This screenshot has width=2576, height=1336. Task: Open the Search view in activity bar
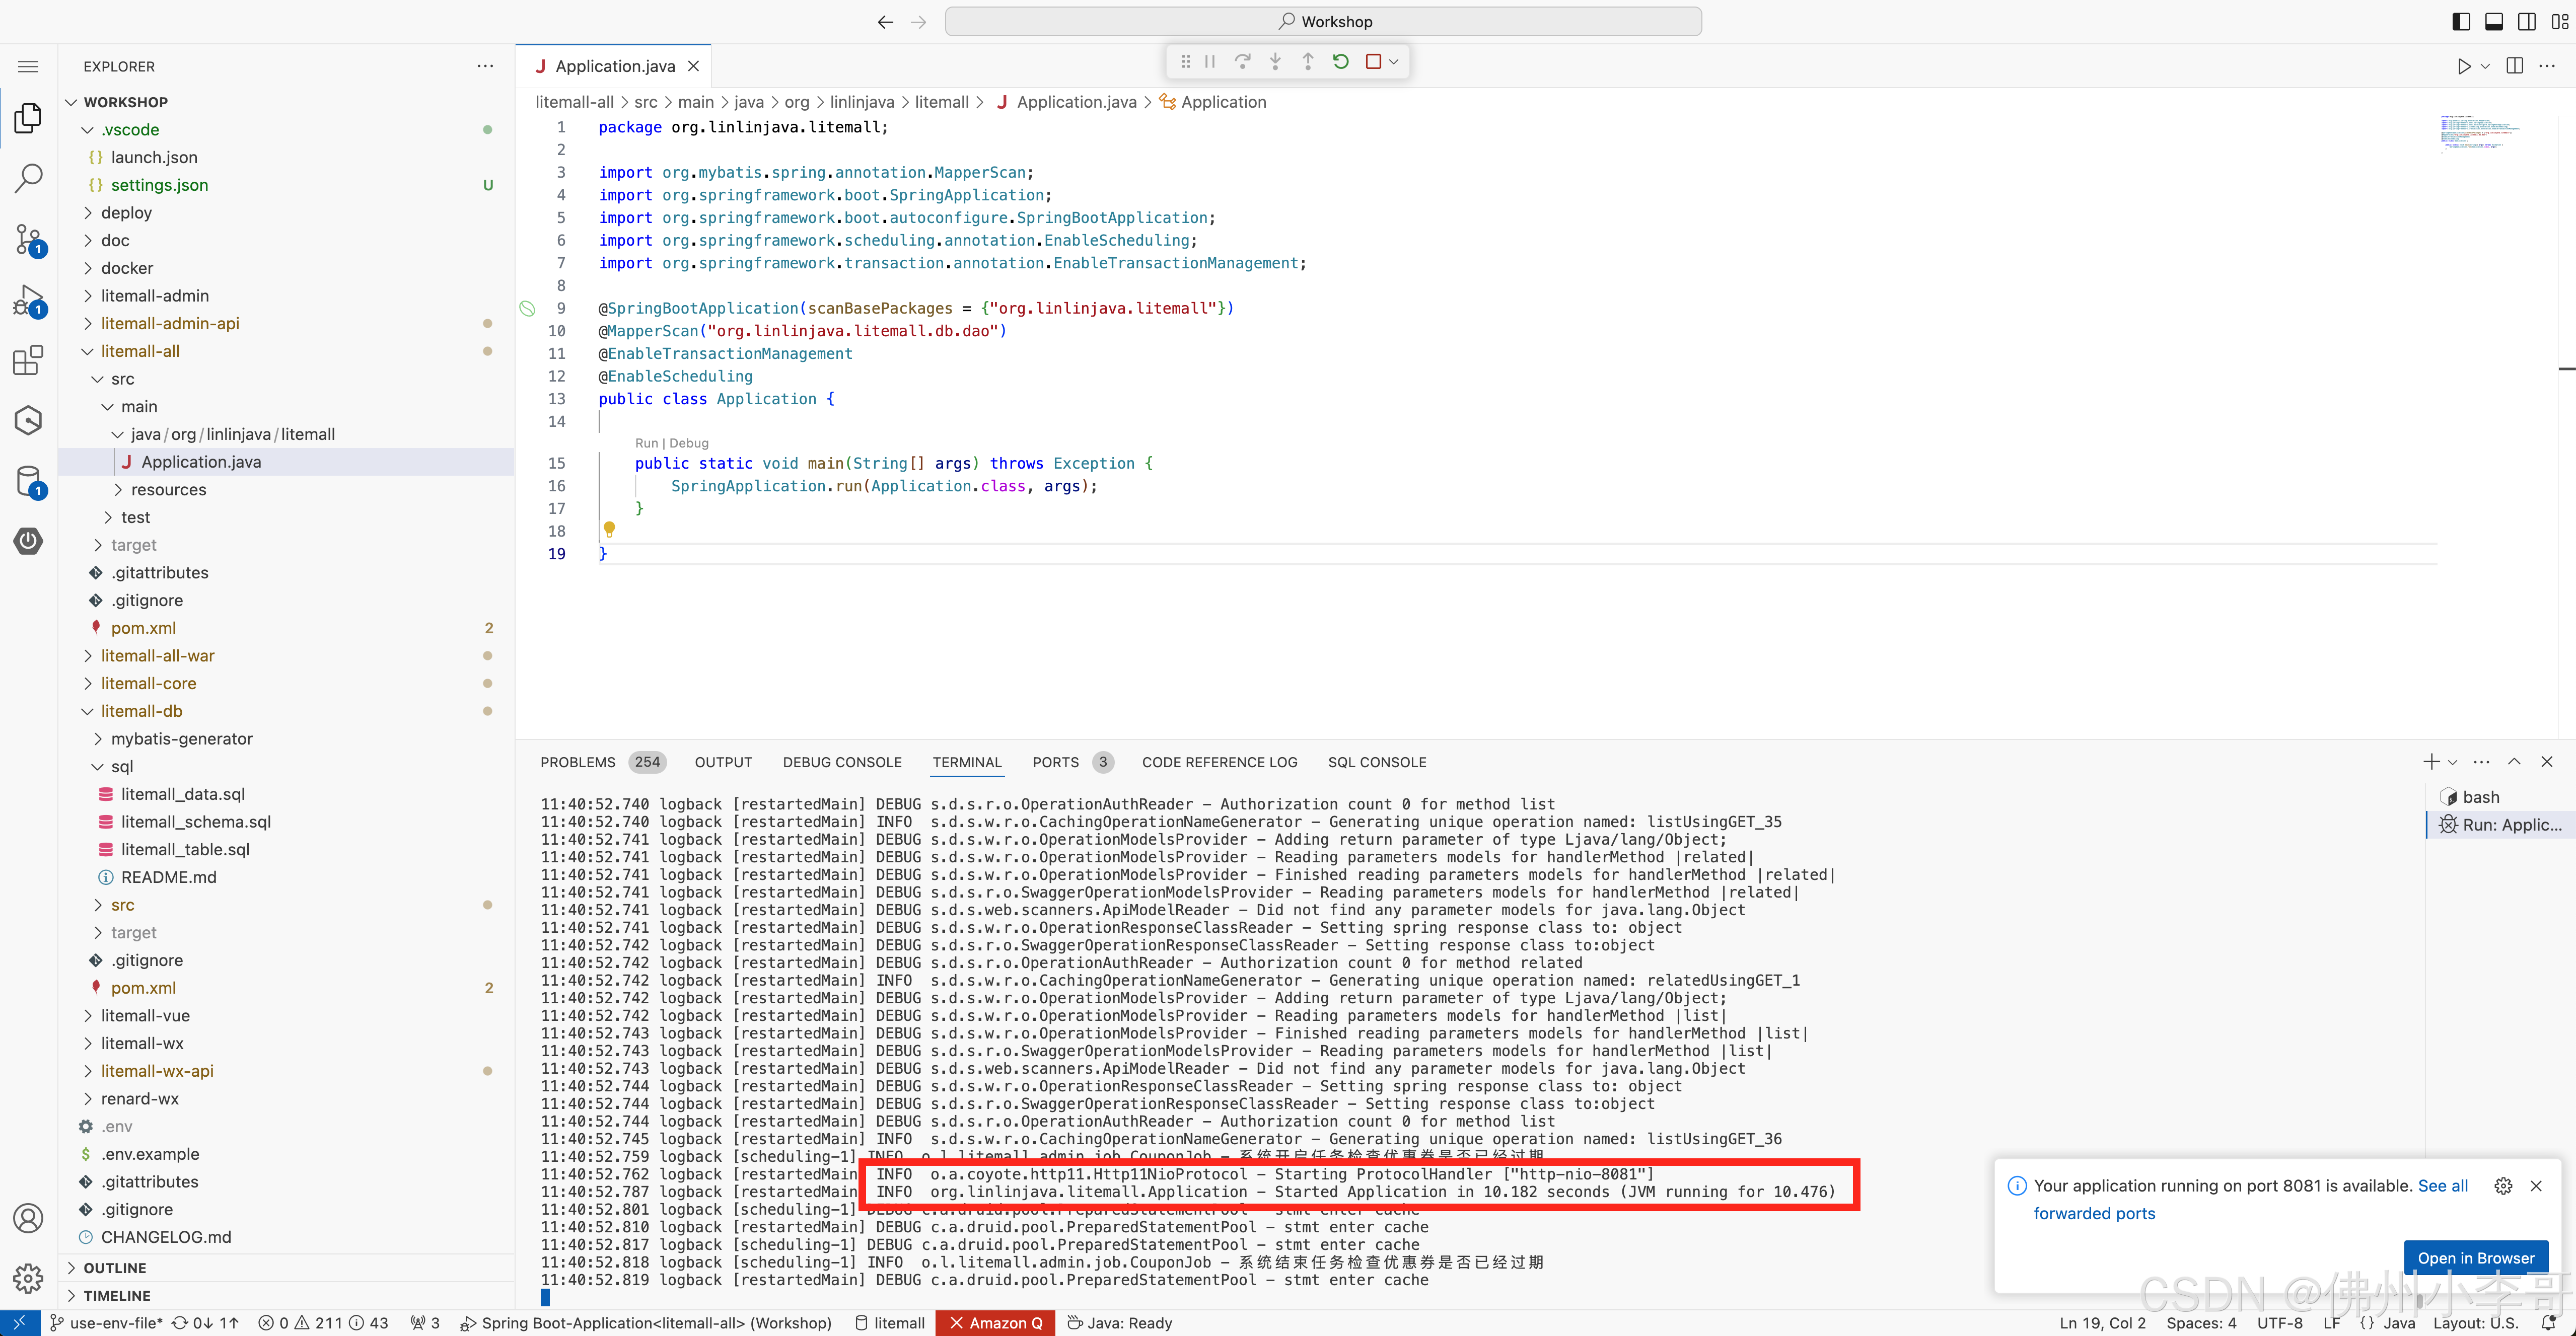(x=28, y=178)
